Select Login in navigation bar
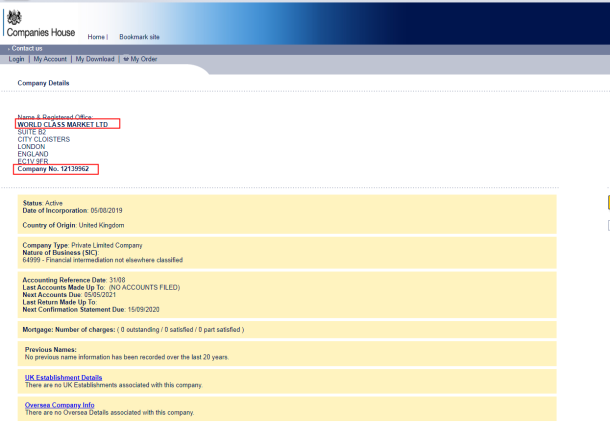This screenshot has width=610, height=423. click(16, 59)
